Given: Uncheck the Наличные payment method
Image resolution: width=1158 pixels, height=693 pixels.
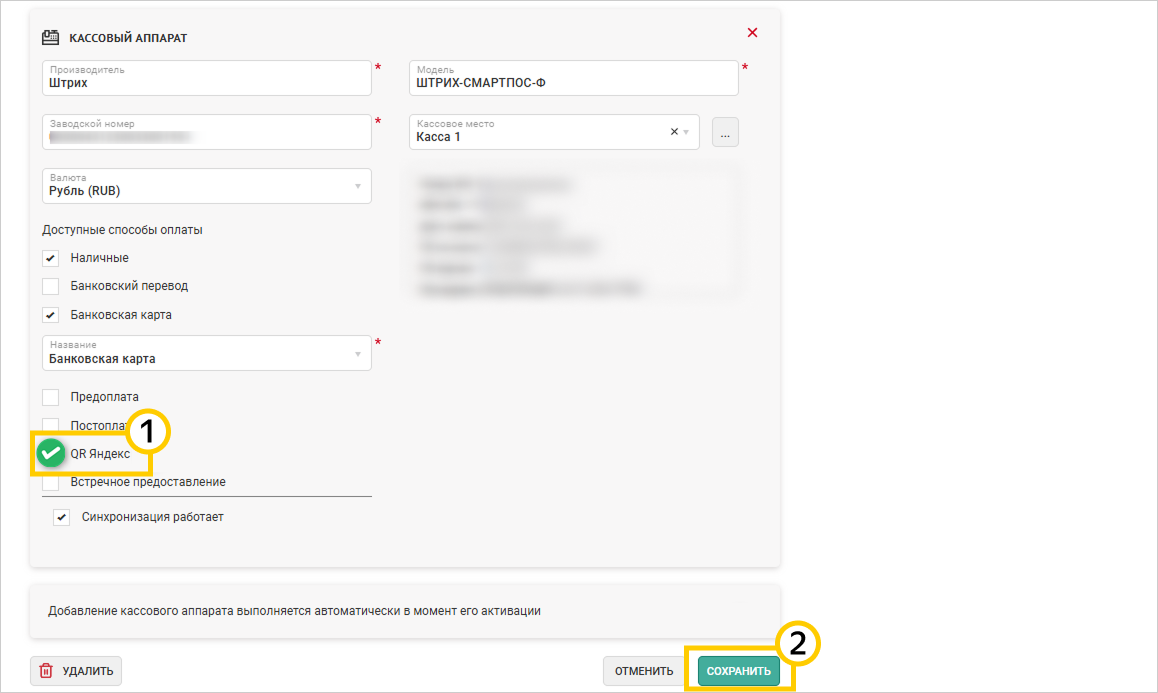Looking at the screenshot, I should click(50, 258).
